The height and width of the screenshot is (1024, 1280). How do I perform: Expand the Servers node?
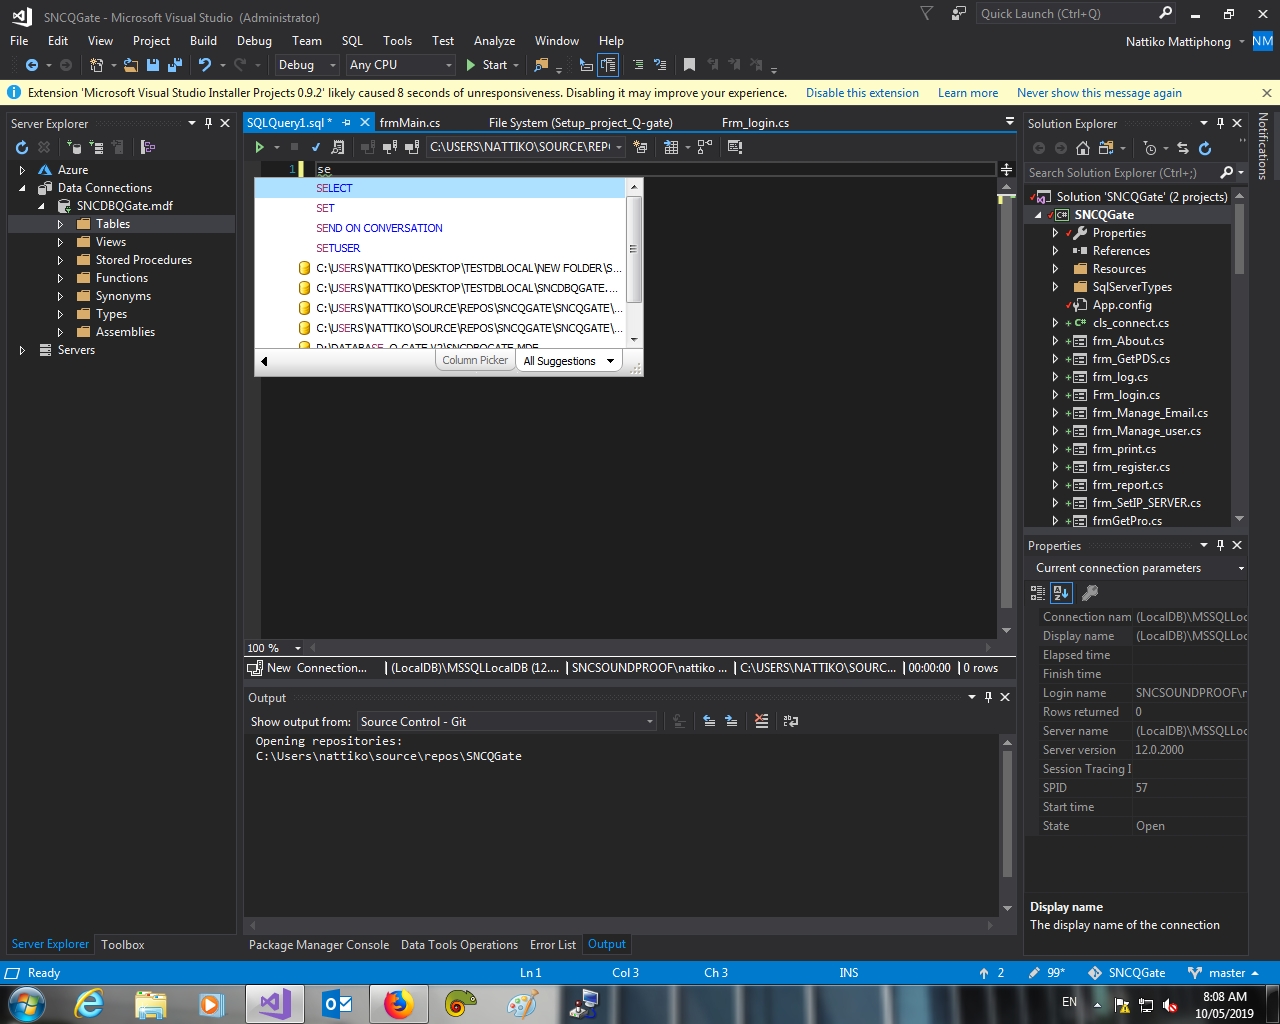tap(22, 350)
